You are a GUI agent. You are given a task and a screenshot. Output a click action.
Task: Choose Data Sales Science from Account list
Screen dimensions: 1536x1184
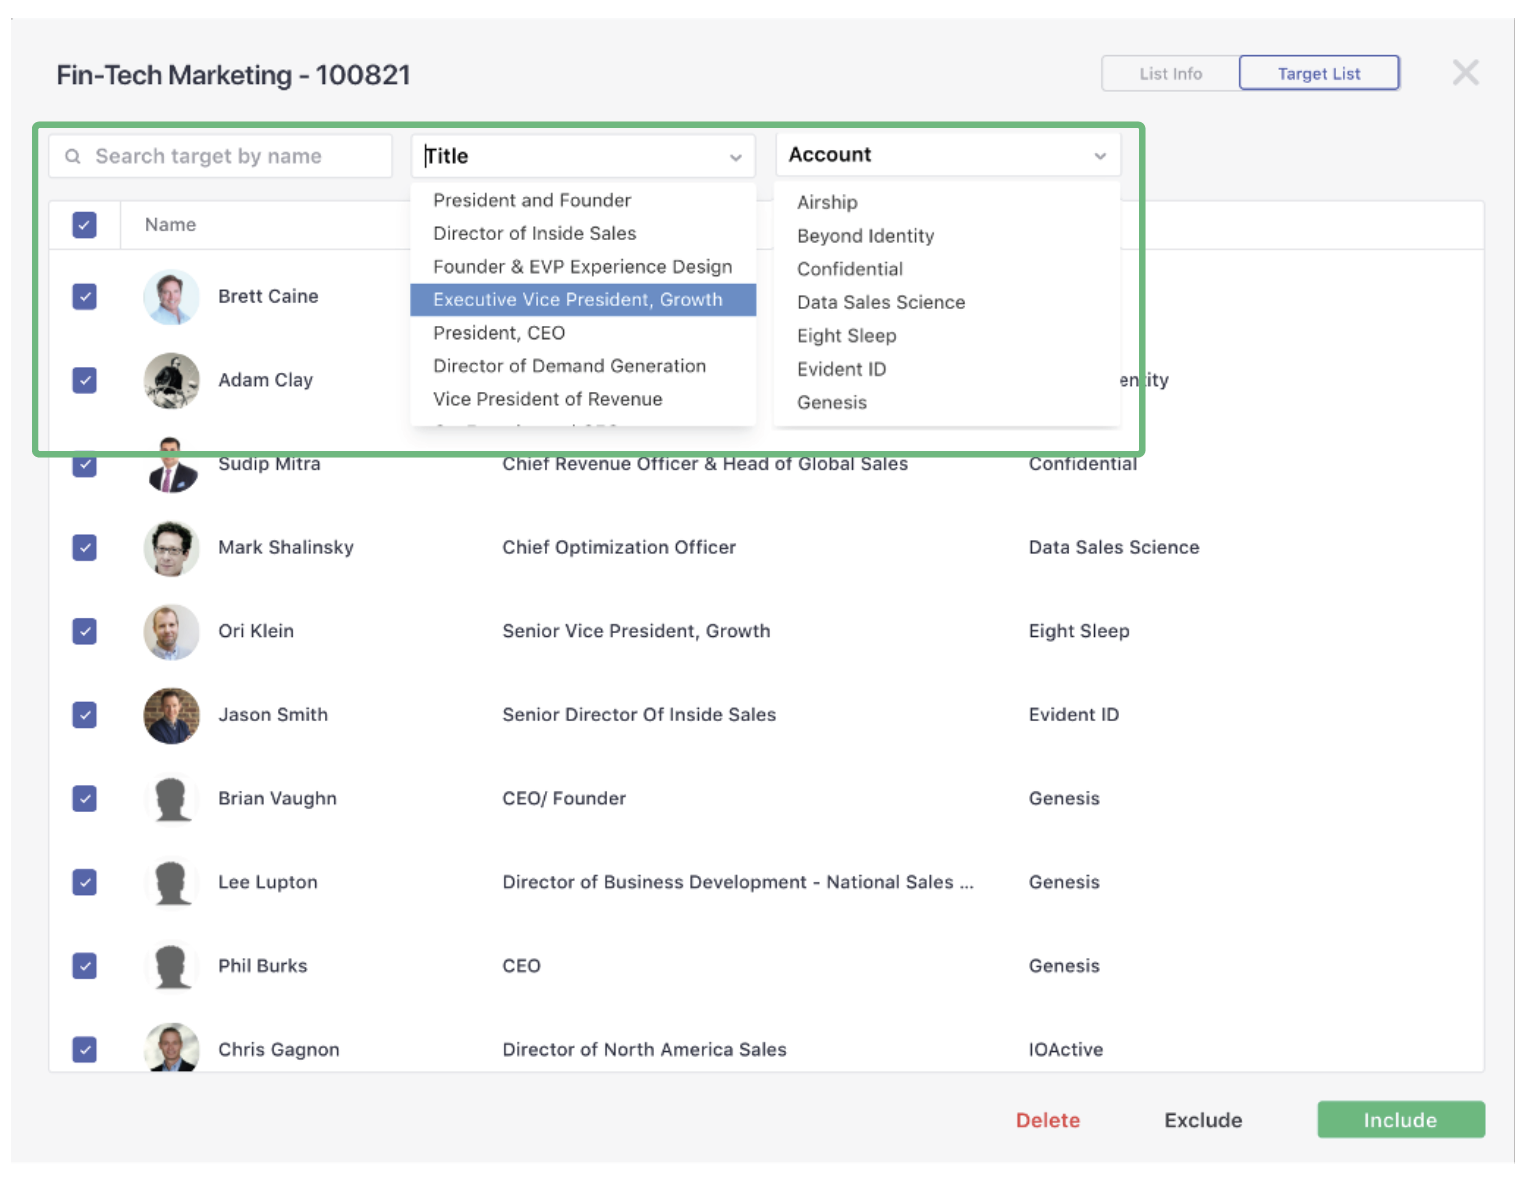tap(880, 302)
